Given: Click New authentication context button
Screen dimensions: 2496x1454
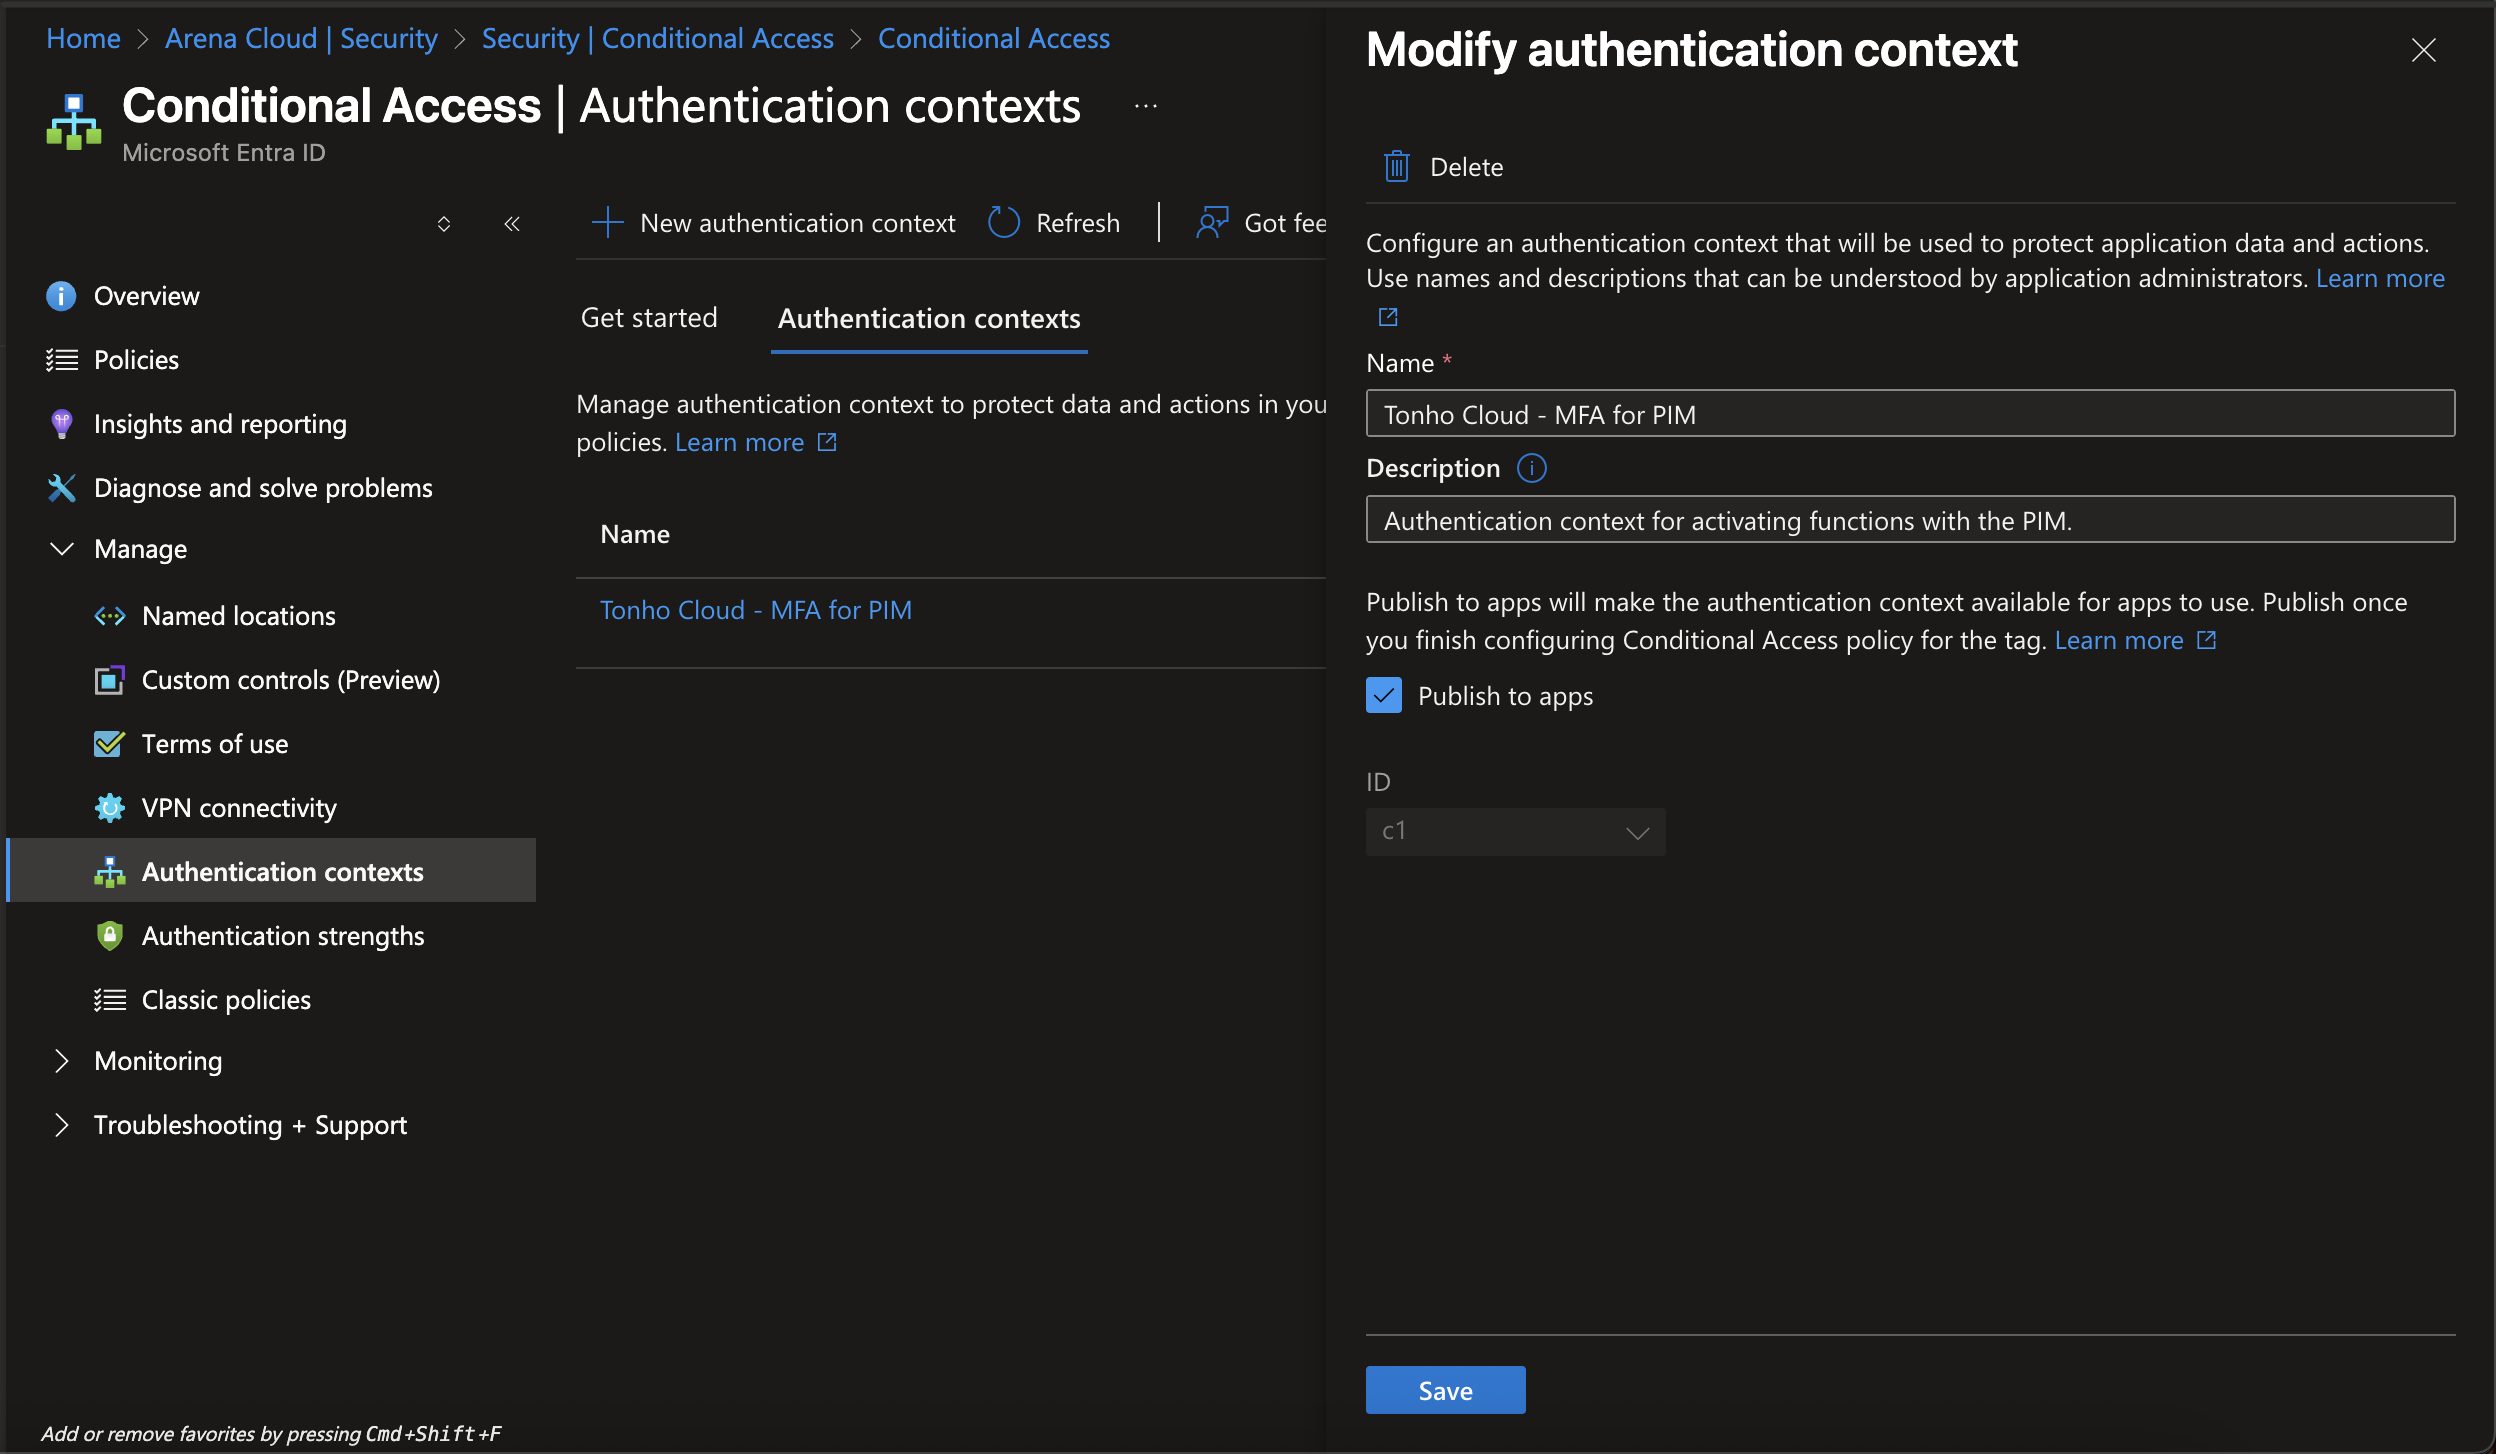Looking at the screenshot, I should (773, 222).
